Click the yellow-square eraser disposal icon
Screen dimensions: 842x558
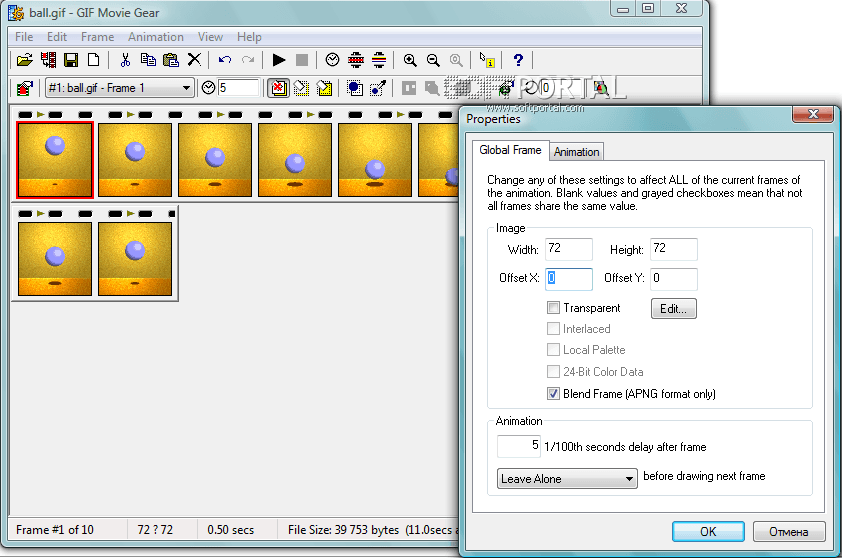[324, 88]
